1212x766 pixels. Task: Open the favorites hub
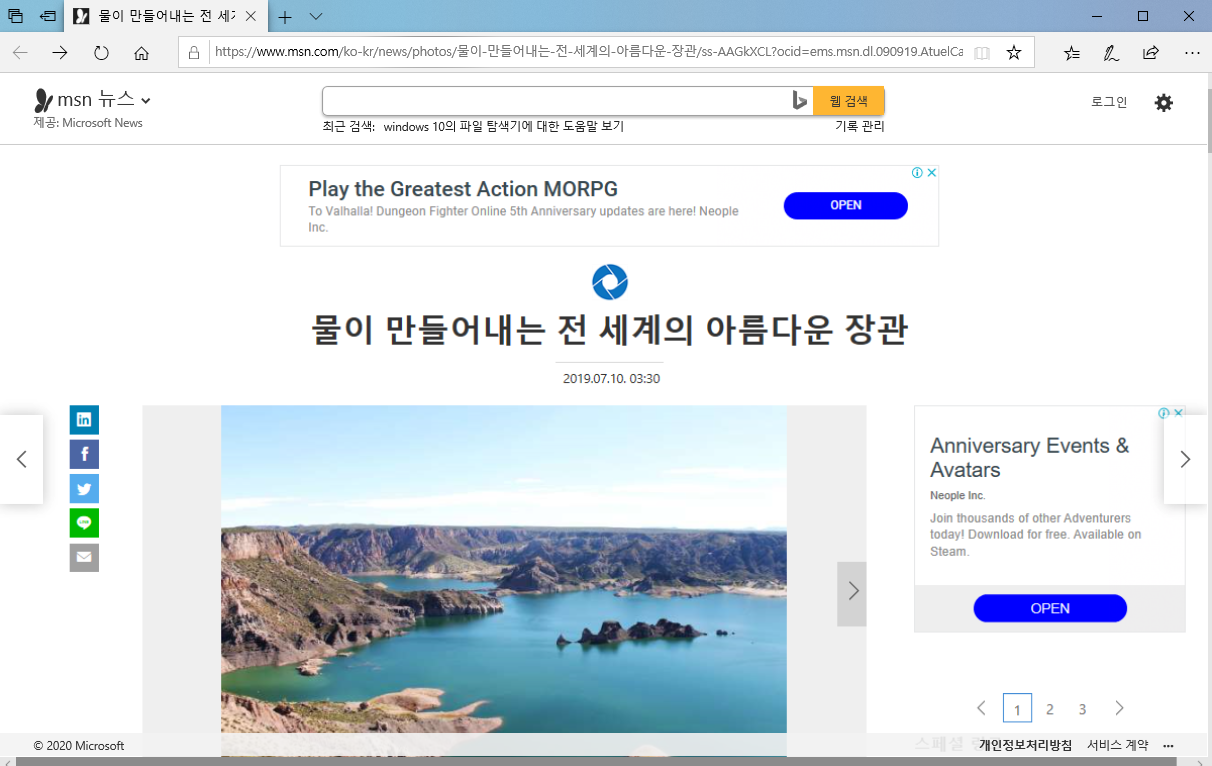coord(1072,53)
